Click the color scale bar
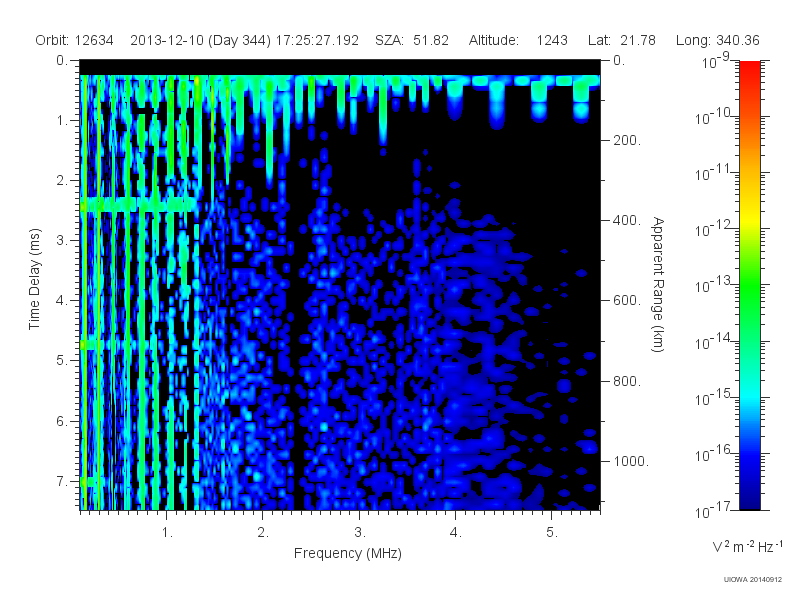Viewport: 800px width, 600px height. point(750,285)
